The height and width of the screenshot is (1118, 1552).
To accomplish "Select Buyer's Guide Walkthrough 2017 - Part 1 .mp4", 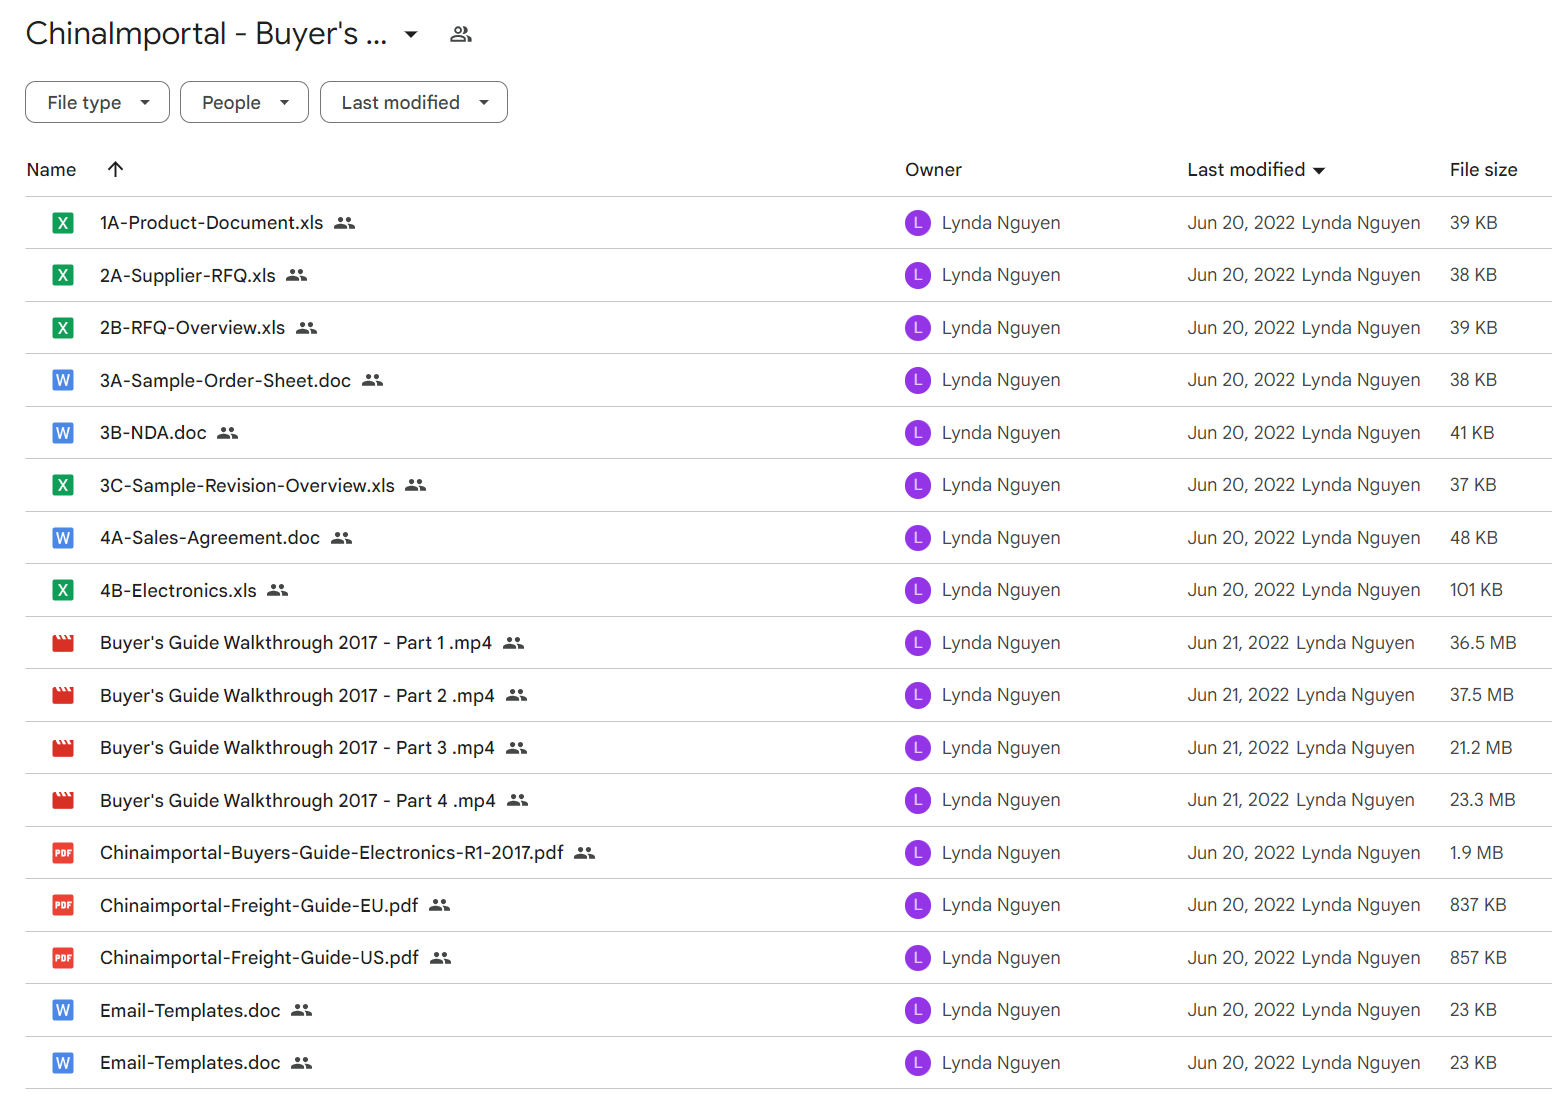I will coord(296,643).
